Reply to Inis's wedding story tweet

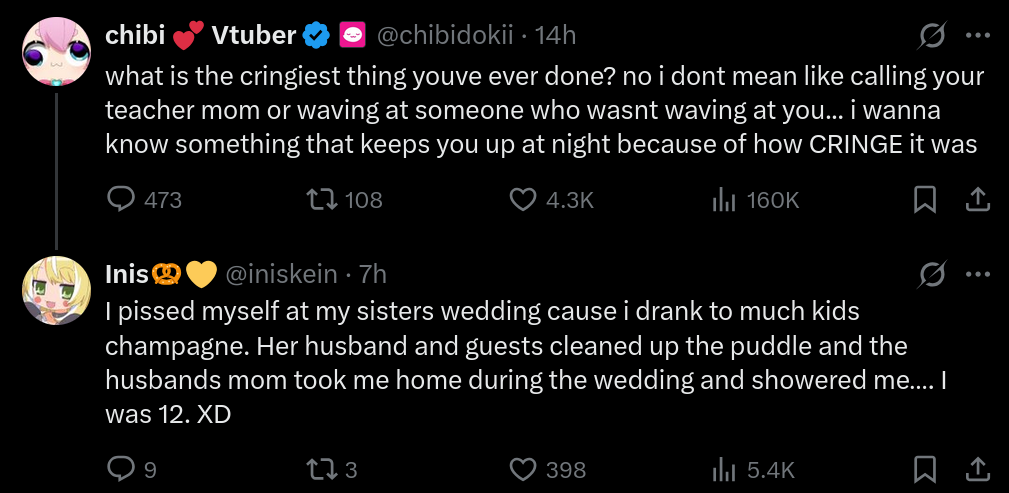(x=121, y=468)
